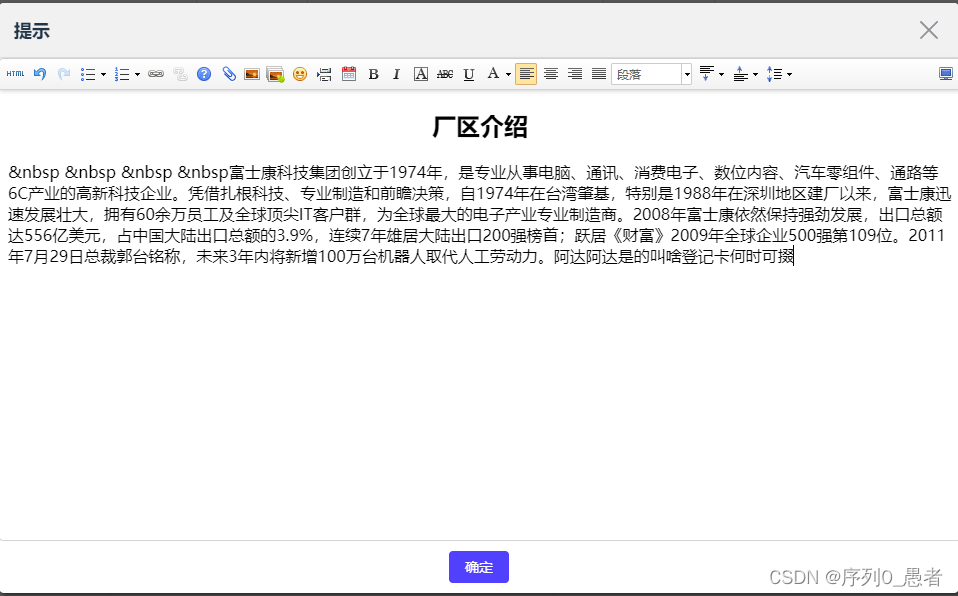Toggle italic formatting
Viewport: 958px width, 596px height.
pos(396,73)
